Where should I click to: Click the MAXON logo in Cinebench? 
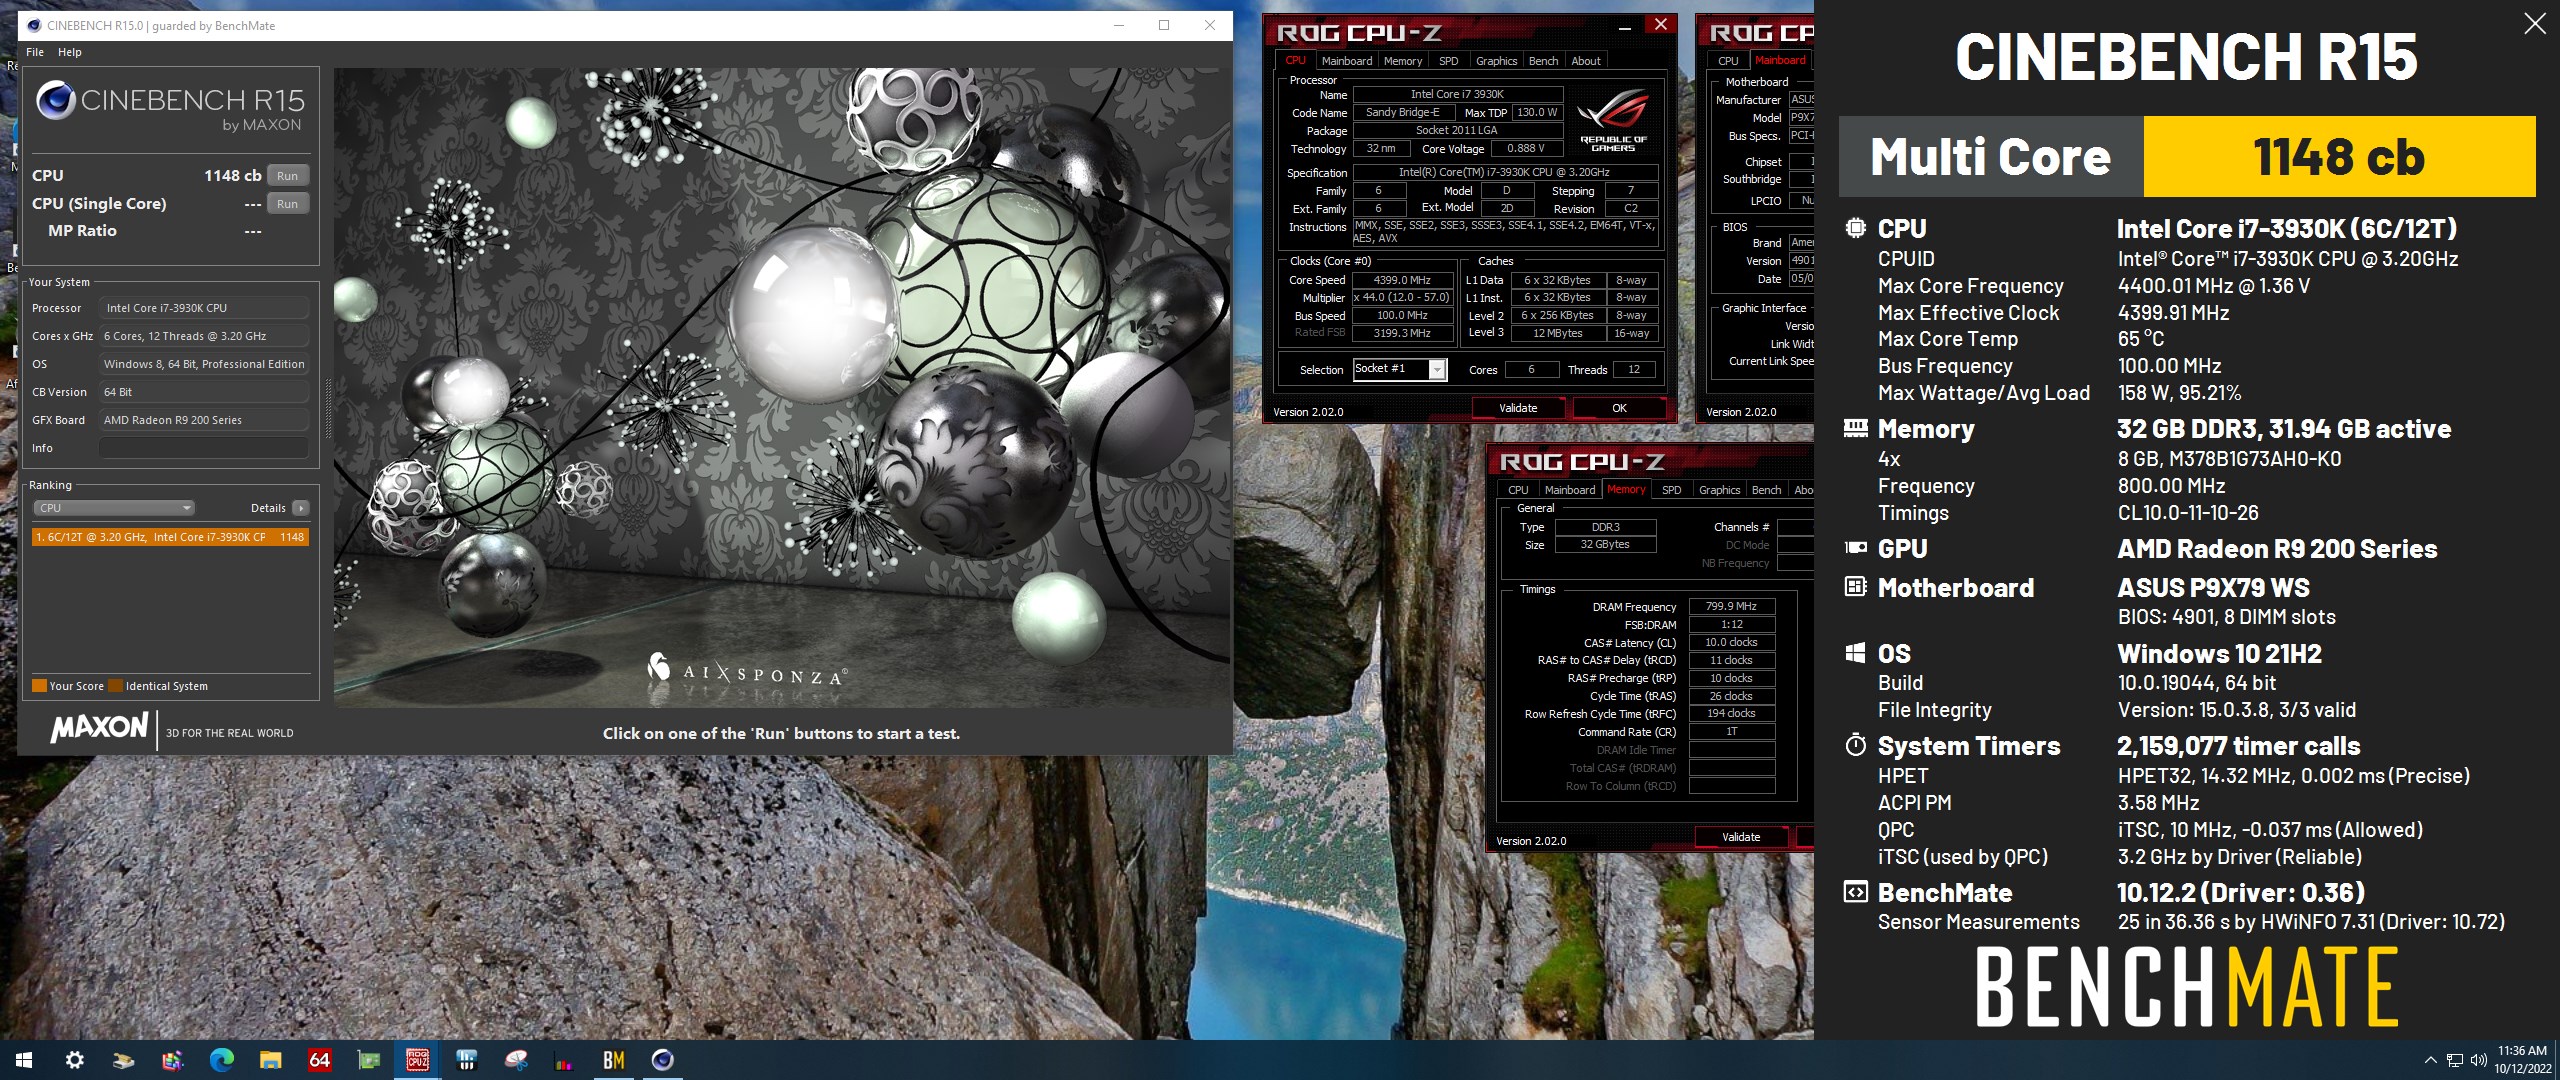click(100, 728)
